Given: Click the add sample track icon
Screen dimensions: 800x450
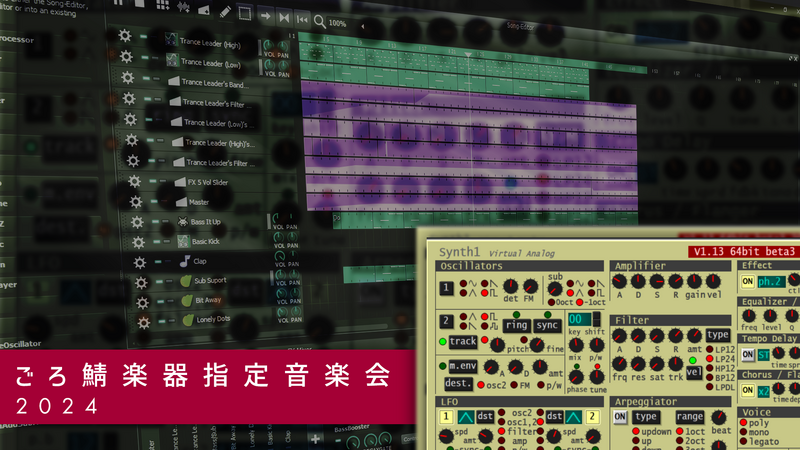Looking at the screenshot, I should pos(183,7).
